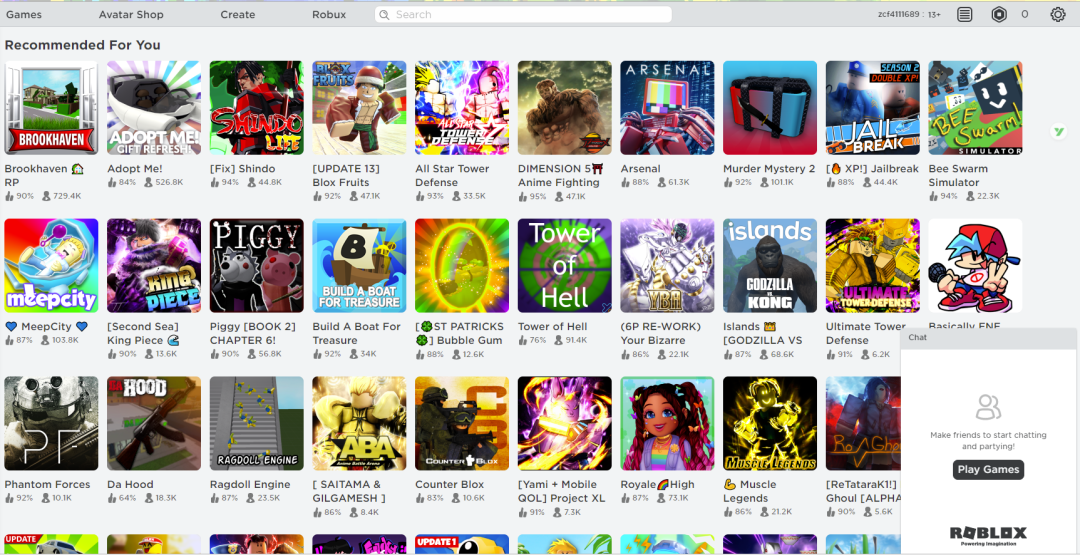Click the Phantom Forces title
Image resolution: width=1080 pixels, height=555 pixels.
pos(48,484)
